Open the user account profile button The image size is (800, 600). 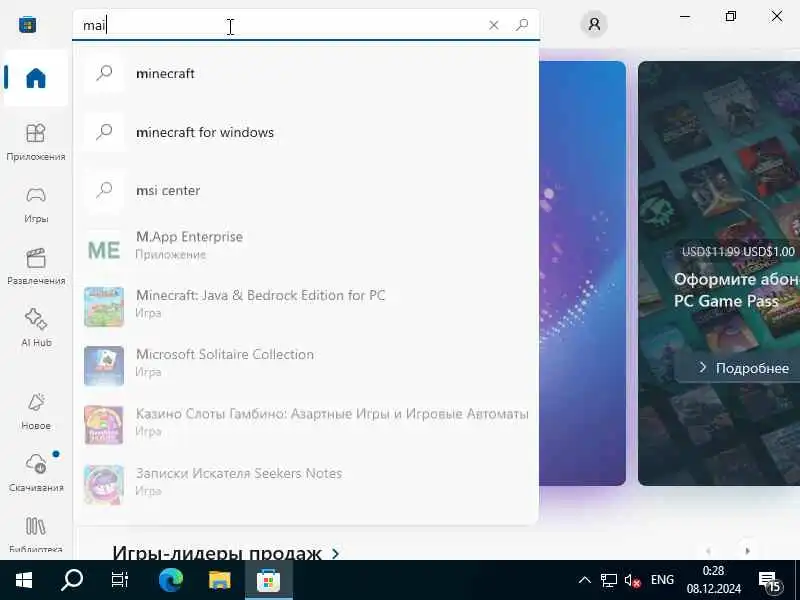[594, 24]
